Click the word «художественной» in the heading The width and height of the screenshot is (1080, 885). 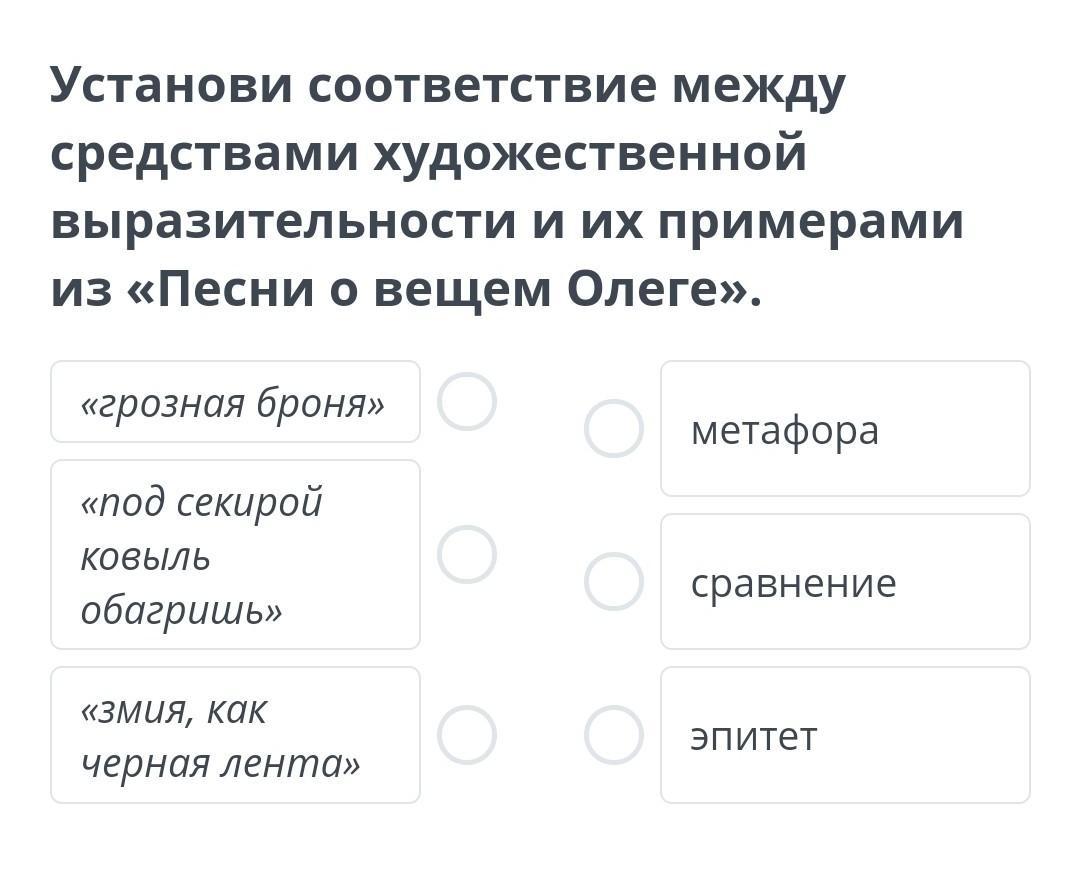pos(590,154)
